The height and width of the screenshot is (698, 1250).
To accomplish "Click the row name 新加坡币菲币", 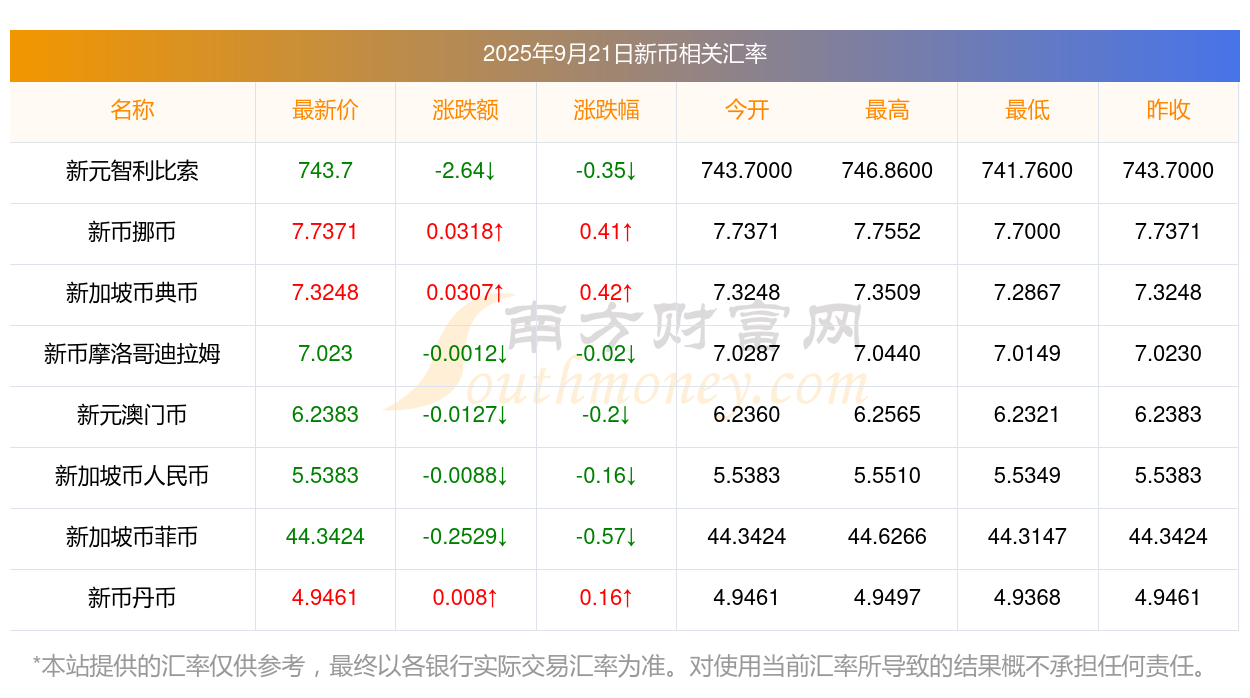I will click(132, 537).
